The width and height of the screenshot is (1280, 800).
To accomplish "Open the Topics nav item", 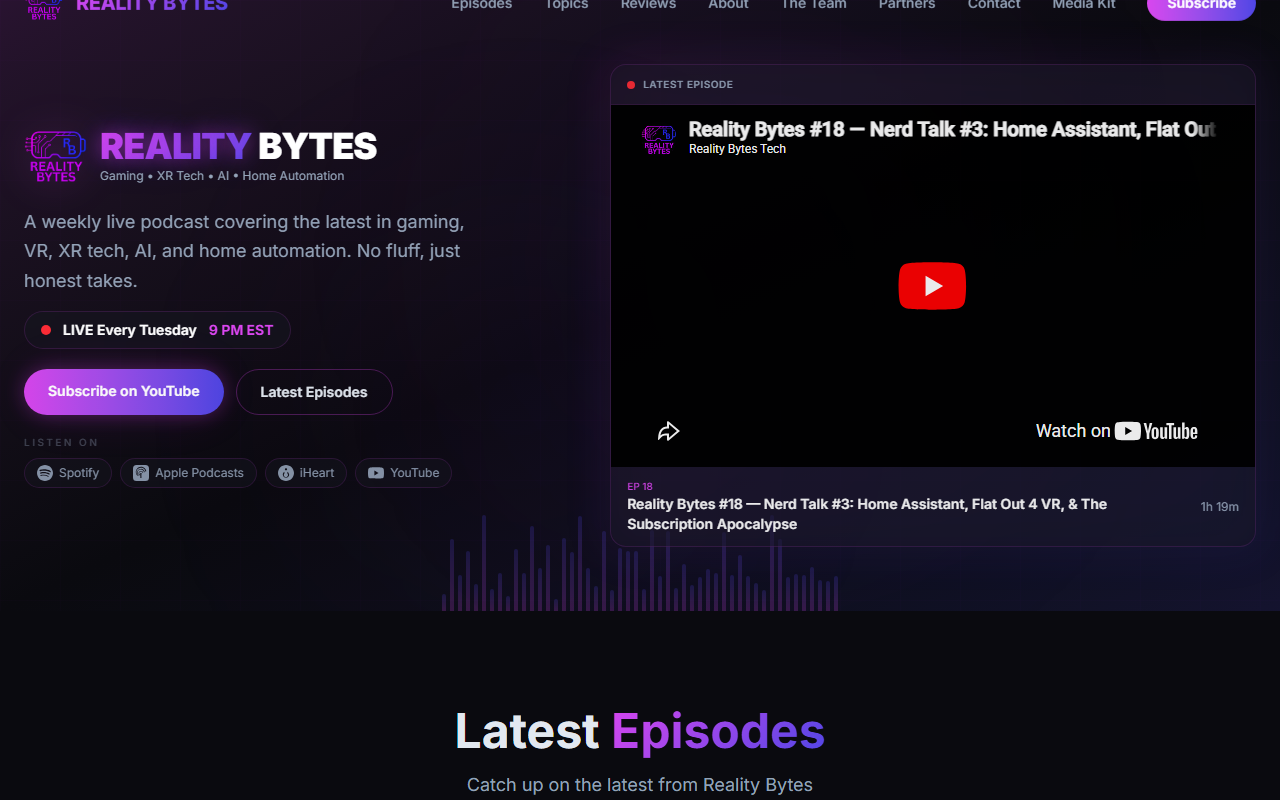I will click(566, 5).
